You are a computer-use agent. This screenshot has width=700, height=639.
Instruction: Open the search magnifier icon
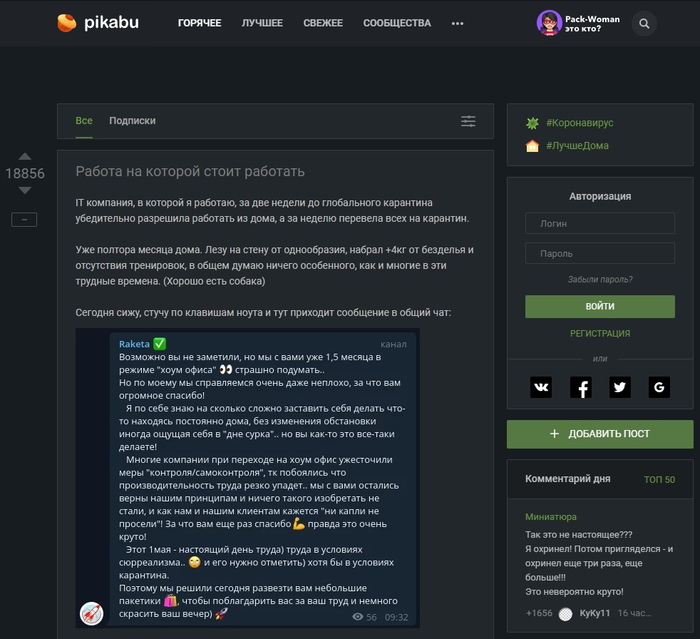click(644, 23)
